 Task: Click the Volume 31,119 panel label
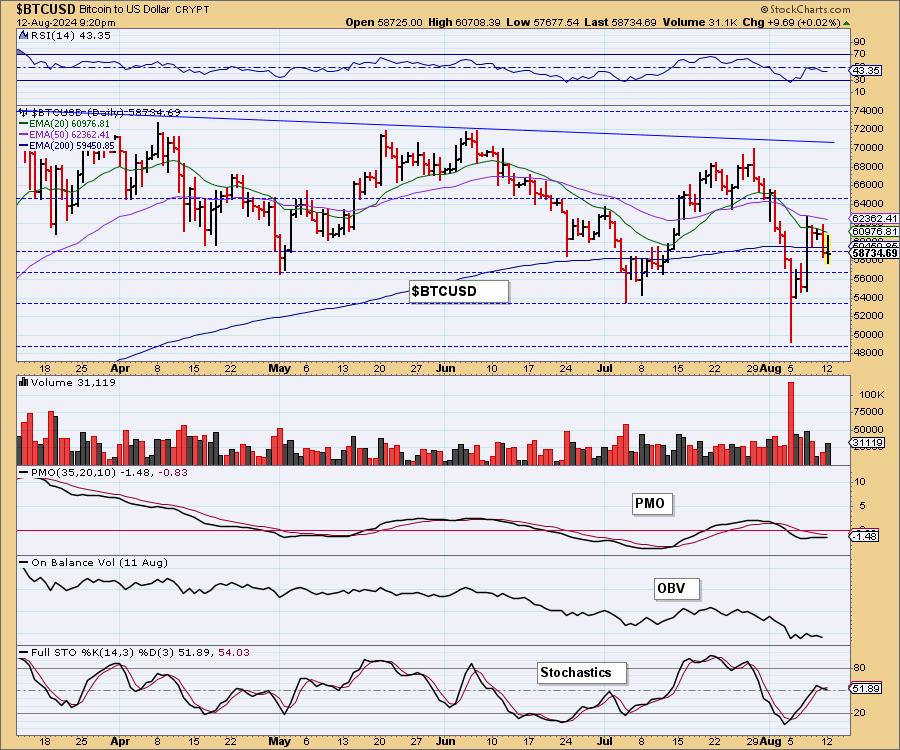(x=73, y=382)
